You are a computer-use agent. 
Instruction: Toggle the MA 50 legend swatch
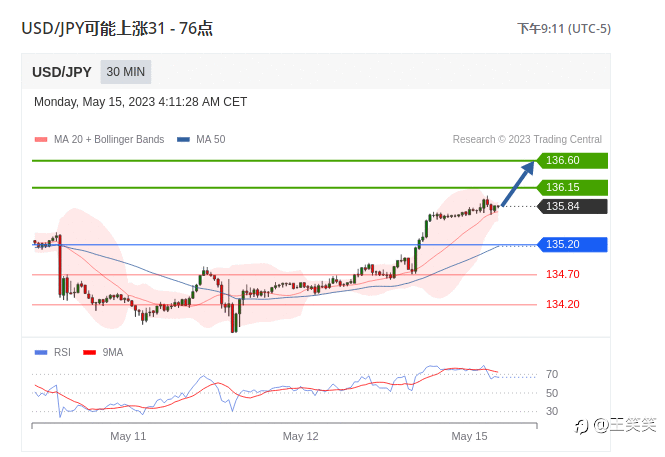click(183, 139)
